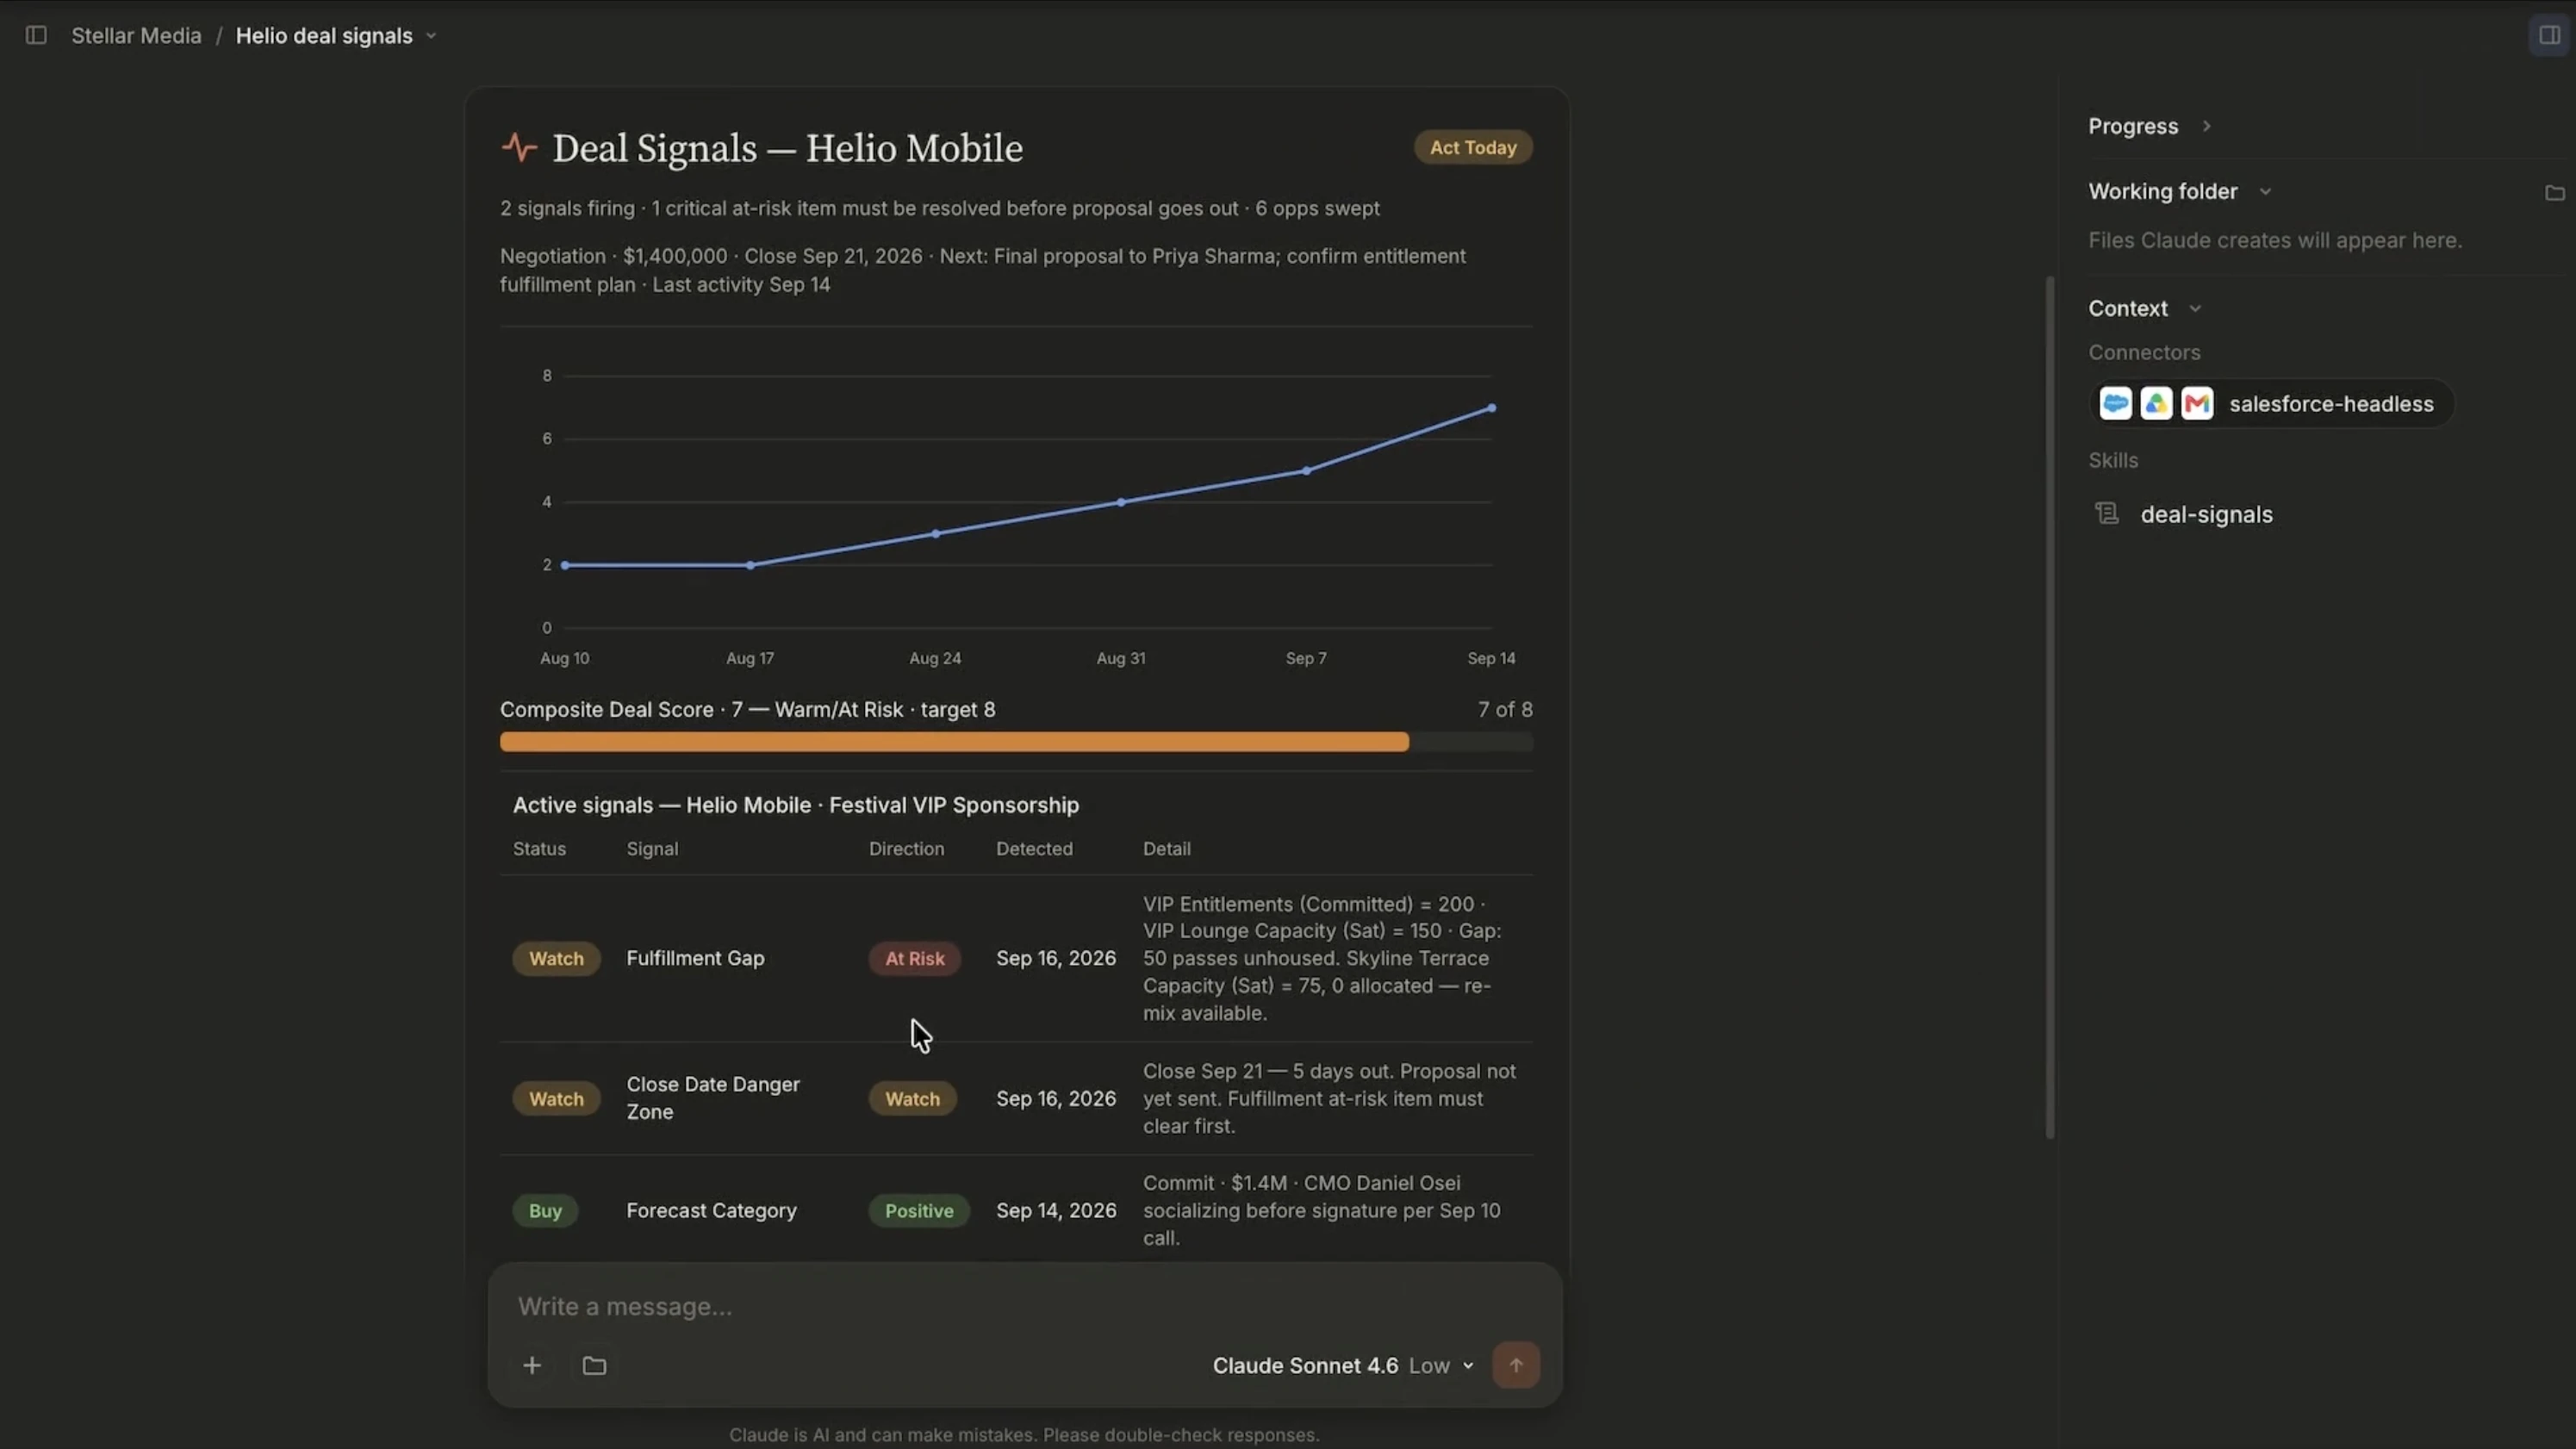2576x1449 pixels.
Task: Focus the Write a message input
Action: click(x=1024, y=1307)
